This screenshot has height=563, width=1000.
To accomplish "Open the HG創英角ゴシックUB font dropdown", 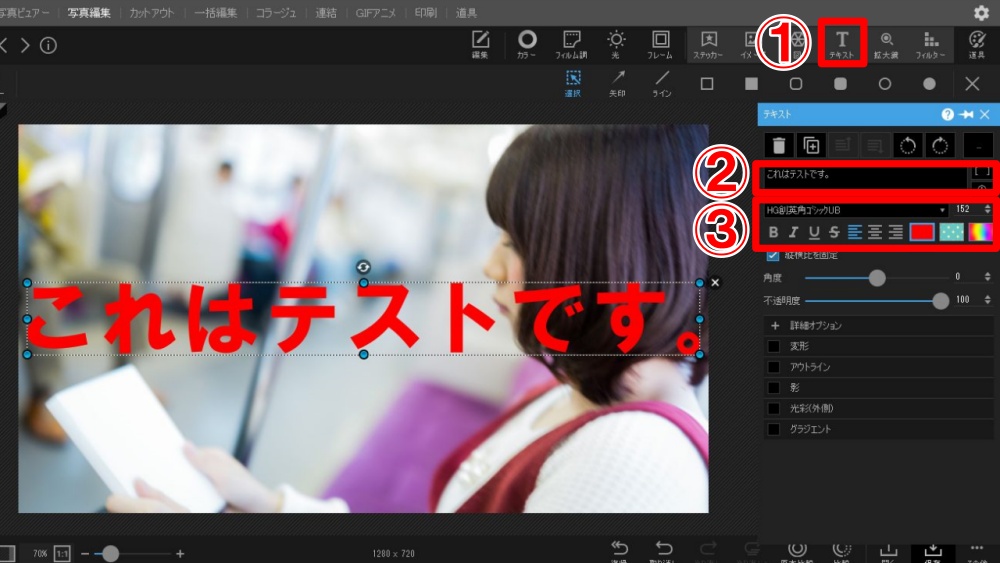I will [856, 210].
